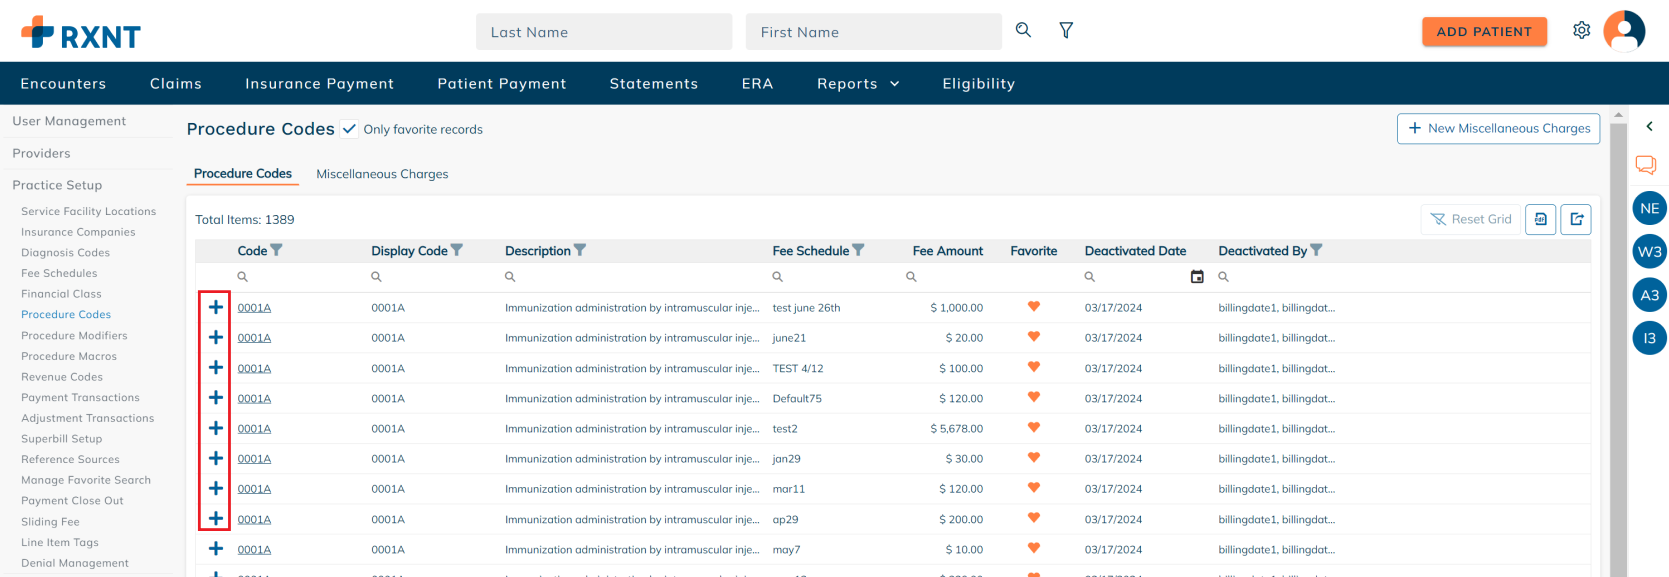This screenshot has height=577, width=1669.
Task: Toggle favorite heart for TEST 4/12 row
Action: click(x=1034, y=367)
